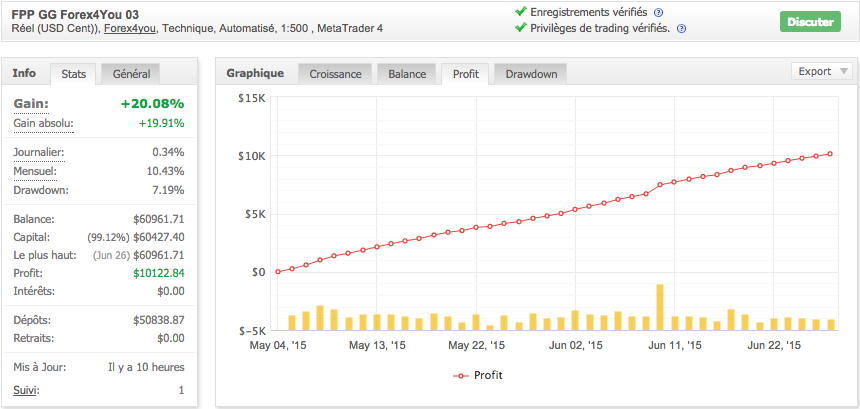
Task: Switch to the Croissance chart tab
Action: click(x=335, y=74)
